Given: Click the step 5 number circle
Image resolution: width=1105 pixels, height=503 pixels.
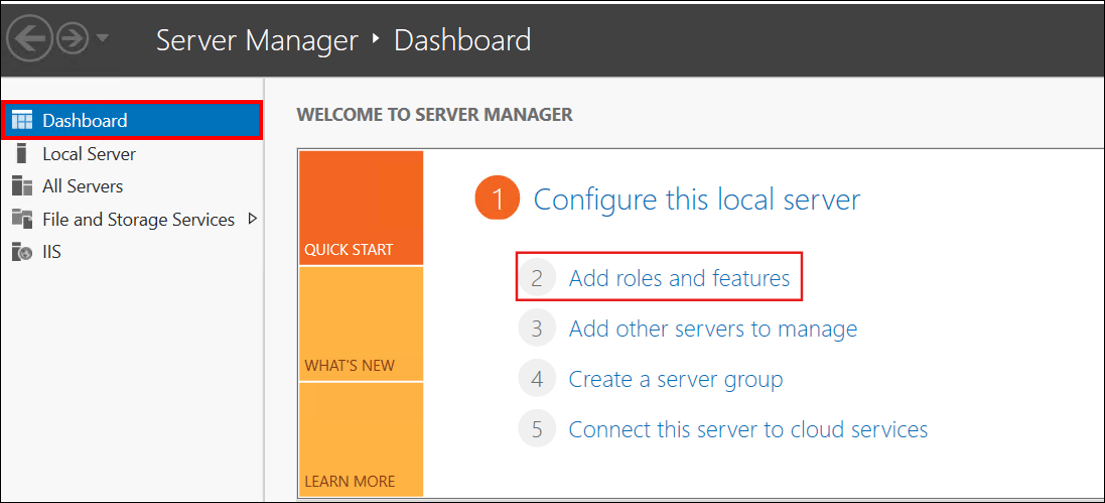Looking at the screenshot, I should 537,429.
